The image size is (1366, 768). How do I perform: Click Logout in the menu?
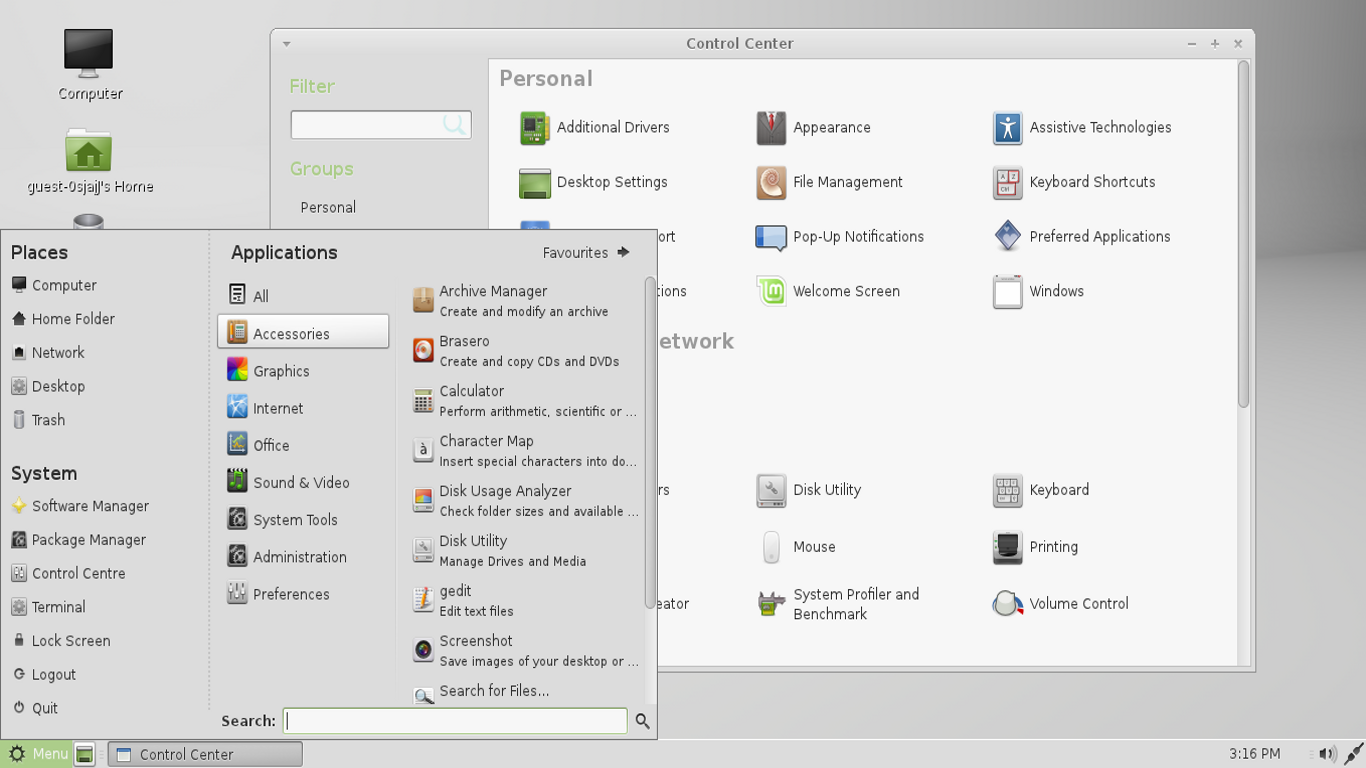(x=43, y=675)
